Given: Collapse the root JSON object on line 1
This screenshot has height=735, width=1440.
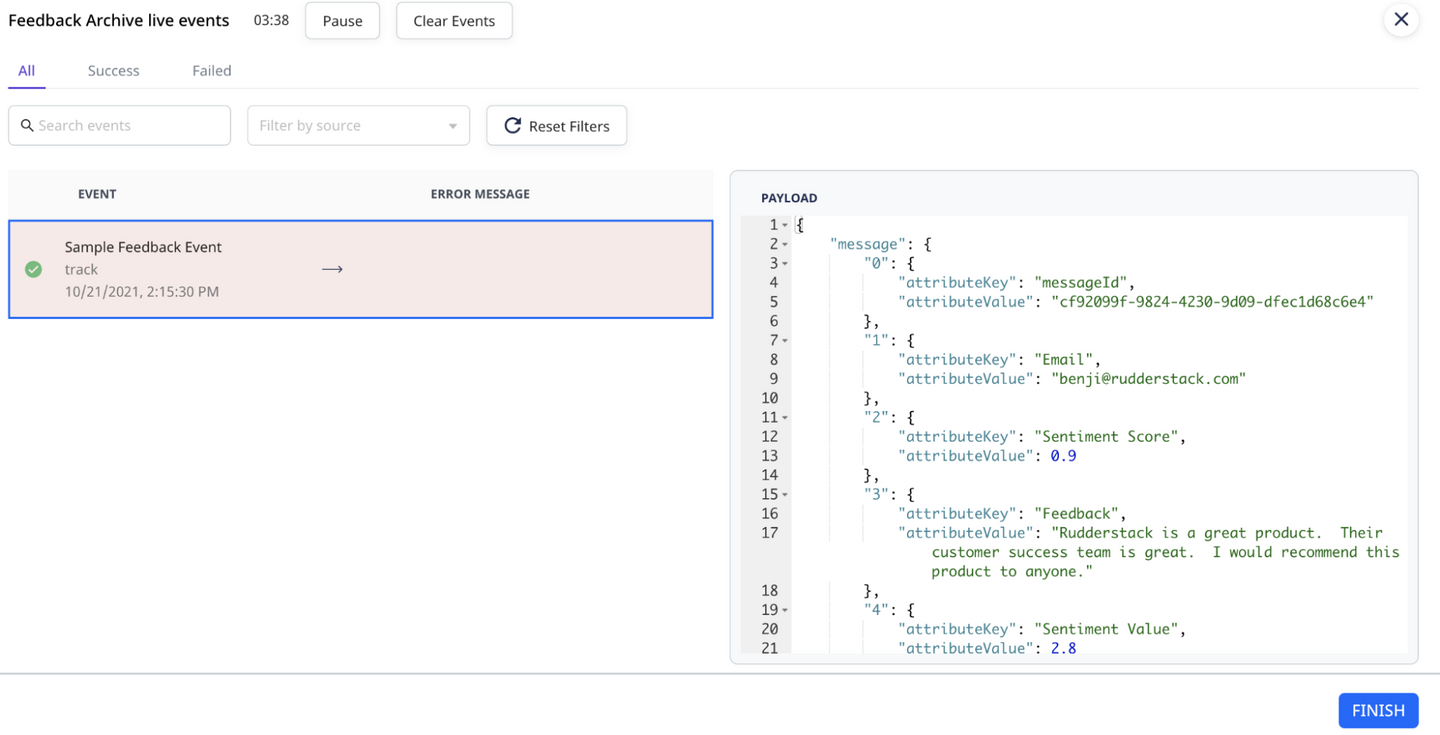Looking at the screenshot, I should coord(785,224).
